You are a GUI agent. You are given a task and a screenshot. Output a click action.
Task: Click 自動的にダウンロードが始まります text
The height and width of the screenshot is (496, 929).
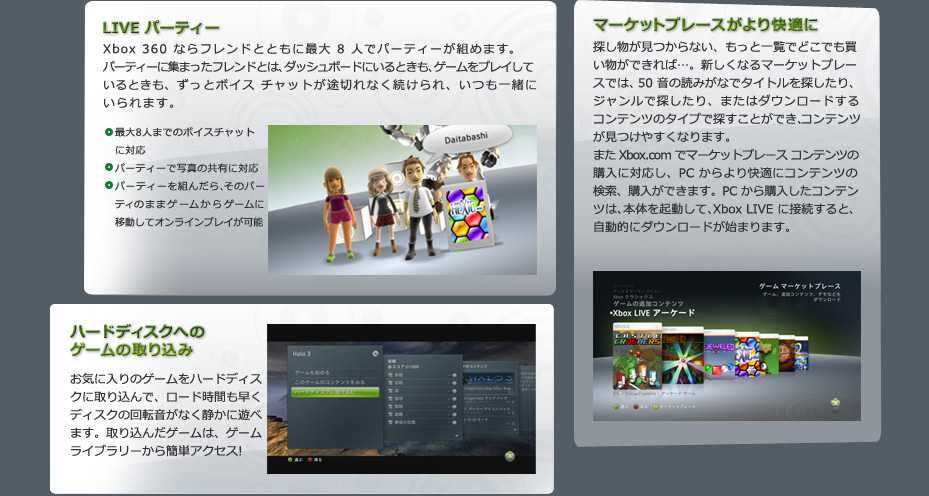pos(692,227)
